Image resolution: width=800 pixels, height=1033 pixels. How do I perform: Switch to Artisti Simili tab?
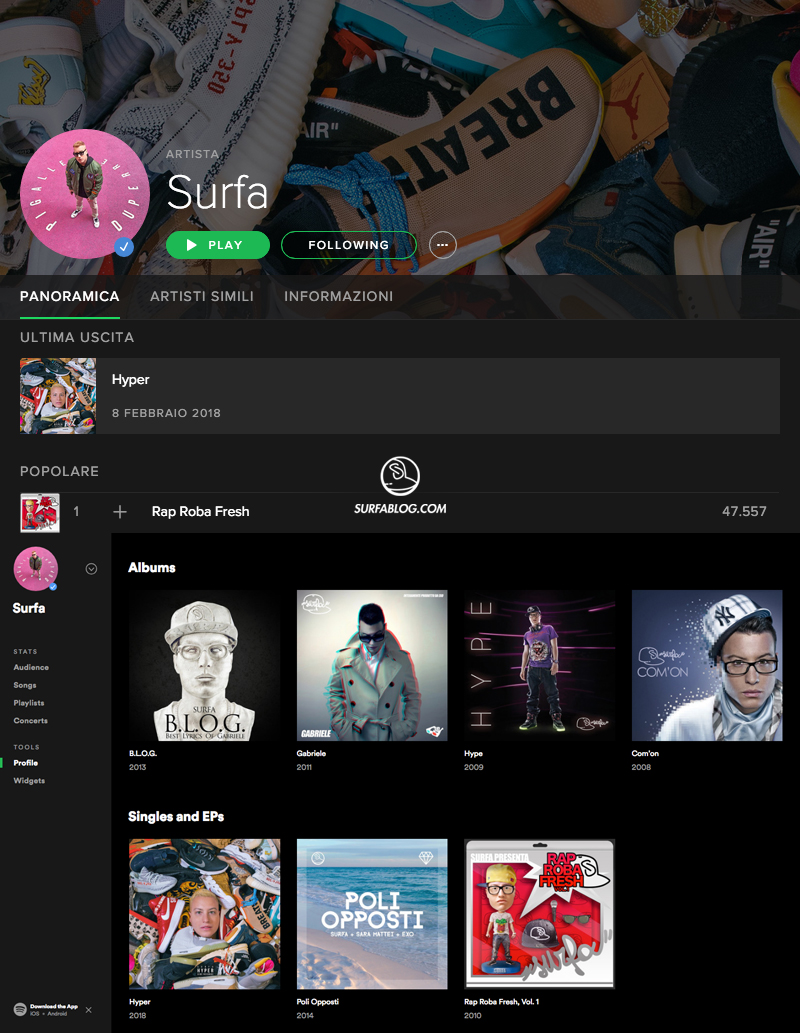[x=201, y=297]
